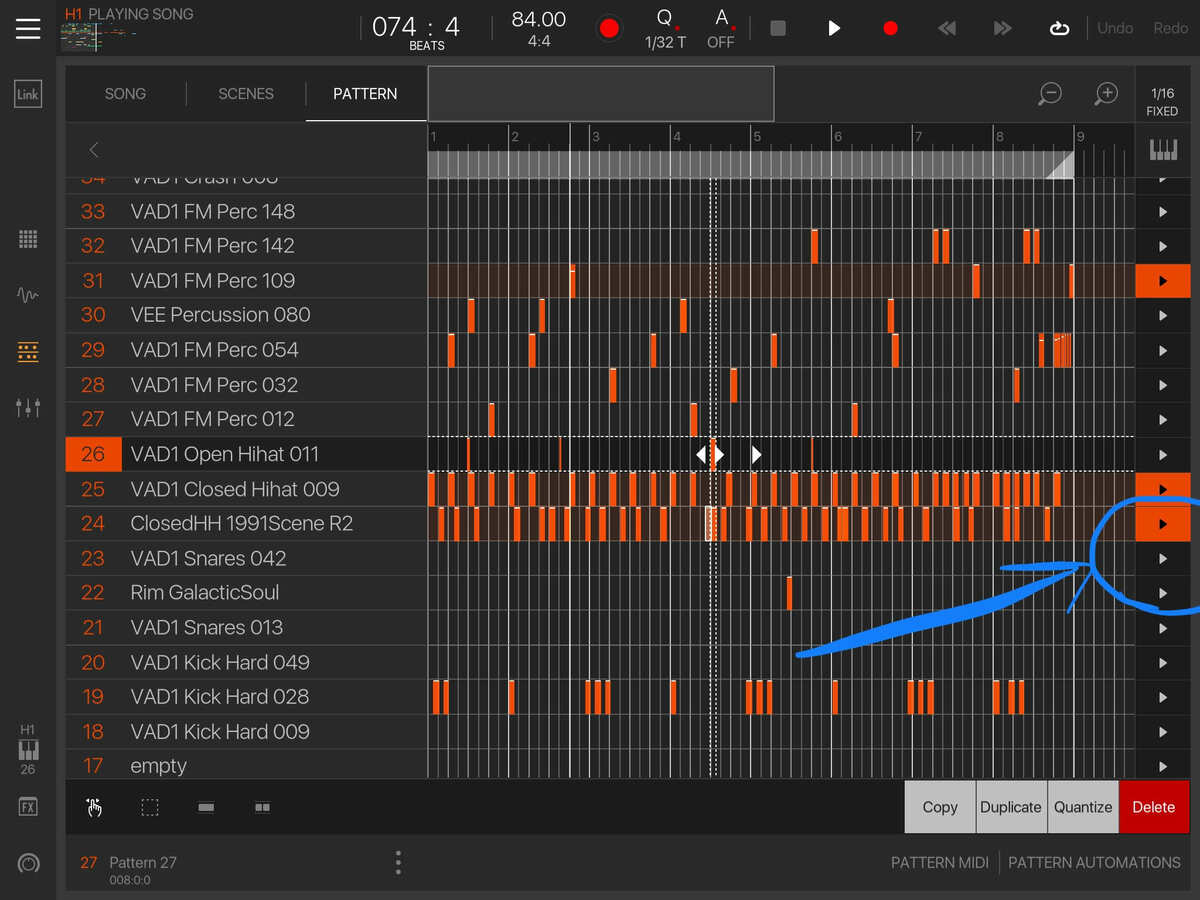Image resolution: width=1200 pixels, height=900 pixels.
Task: Open the 074 : 4 beats position display
Action: (x=416, y=30)
